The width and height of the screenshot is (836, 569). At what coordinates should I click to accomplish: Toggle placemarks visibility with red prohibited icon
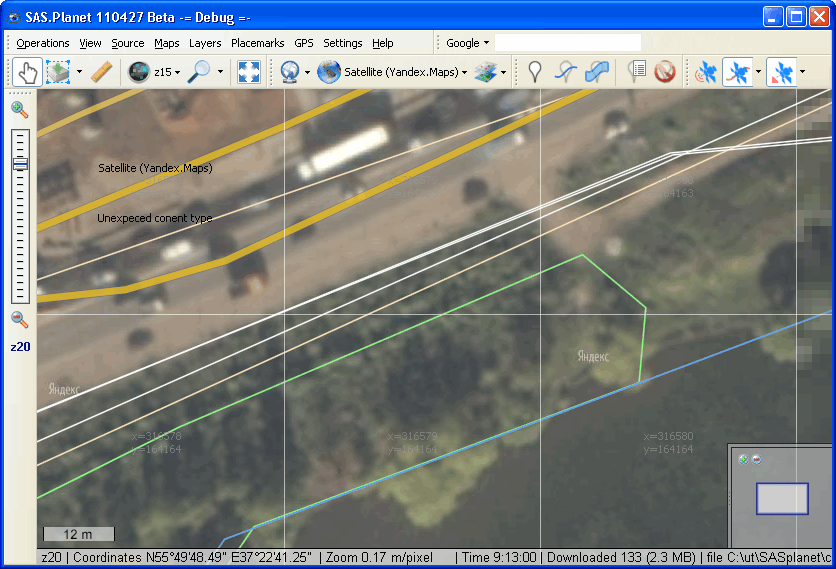(665, 72)
